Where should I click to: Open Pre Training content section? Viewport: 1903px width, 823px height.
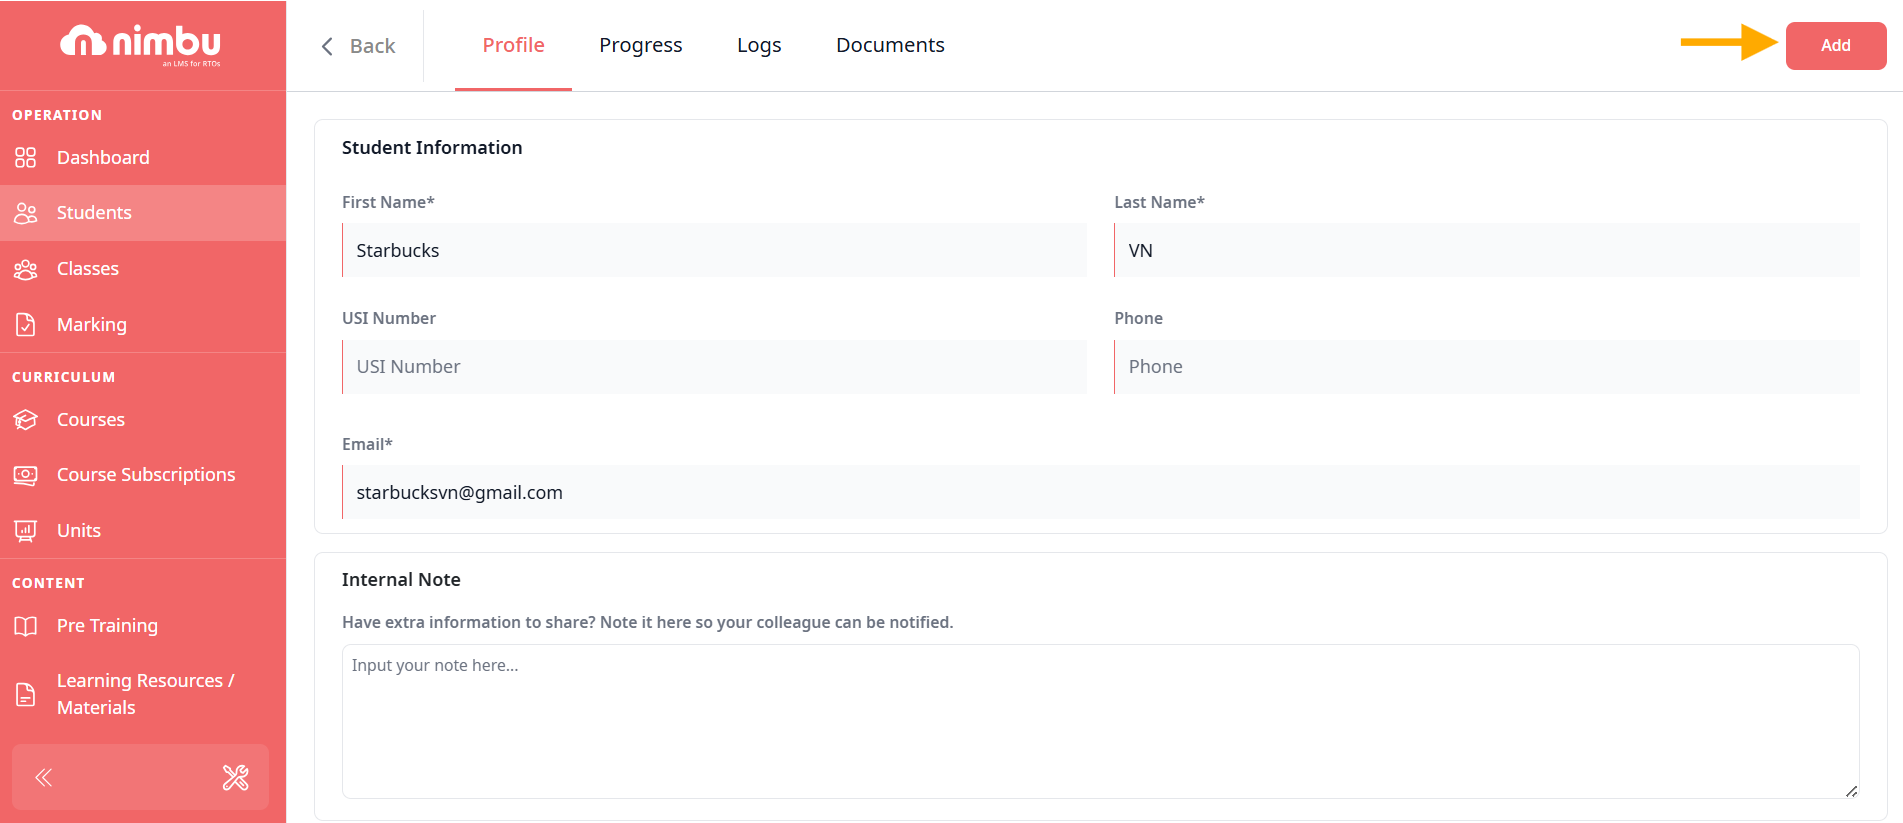tap(143, 626)
